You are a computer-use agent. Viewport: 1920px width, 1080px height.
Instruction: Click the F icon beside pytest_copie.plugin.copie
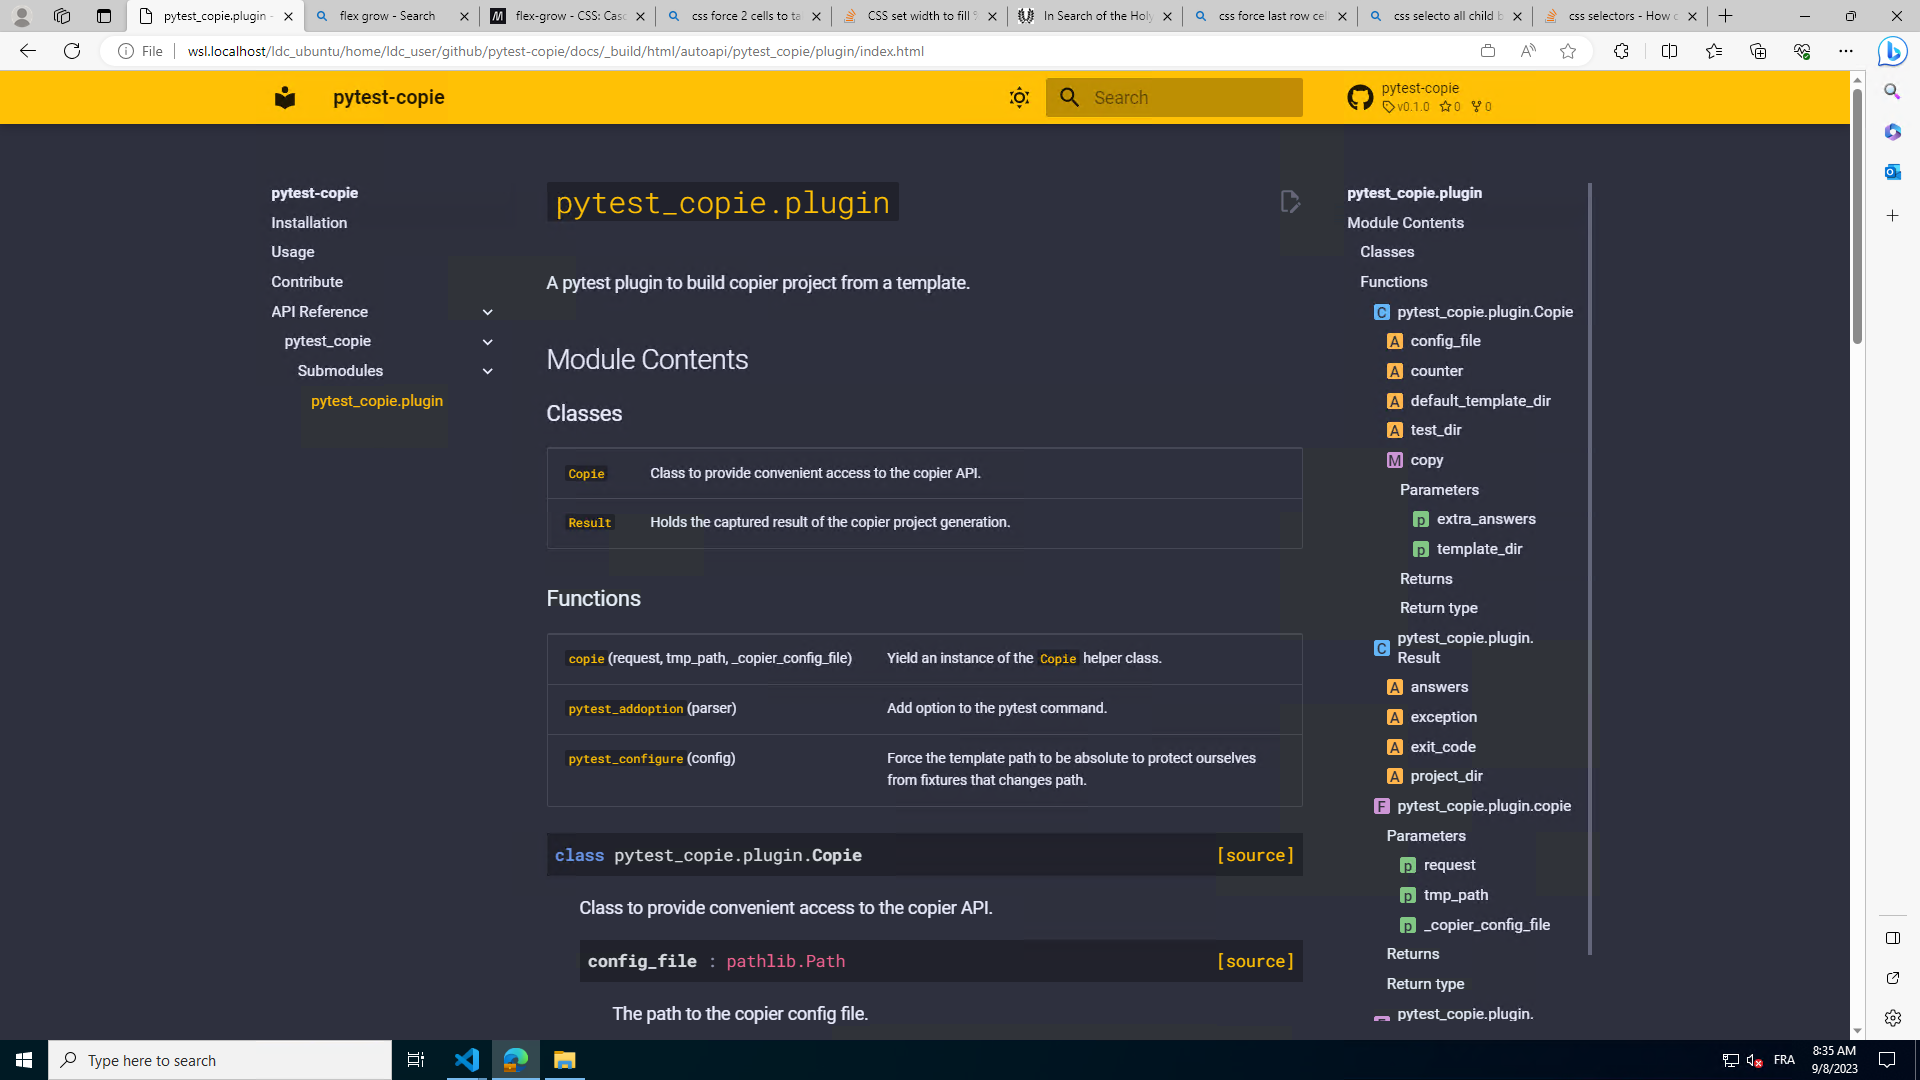point(1382,806)
